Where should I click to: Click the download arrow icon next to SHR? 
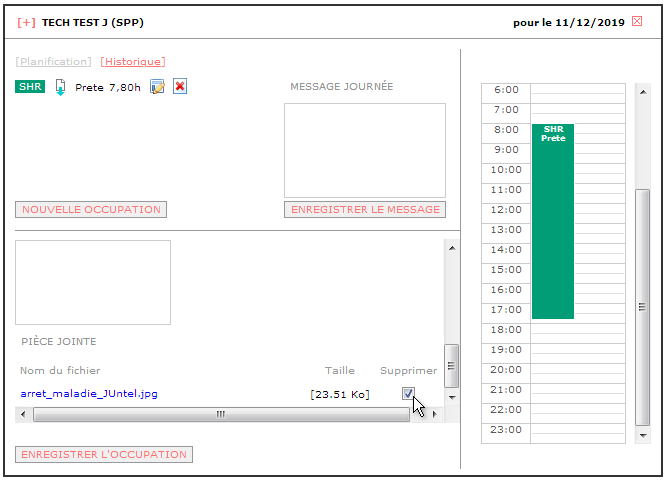coord(60,87)
